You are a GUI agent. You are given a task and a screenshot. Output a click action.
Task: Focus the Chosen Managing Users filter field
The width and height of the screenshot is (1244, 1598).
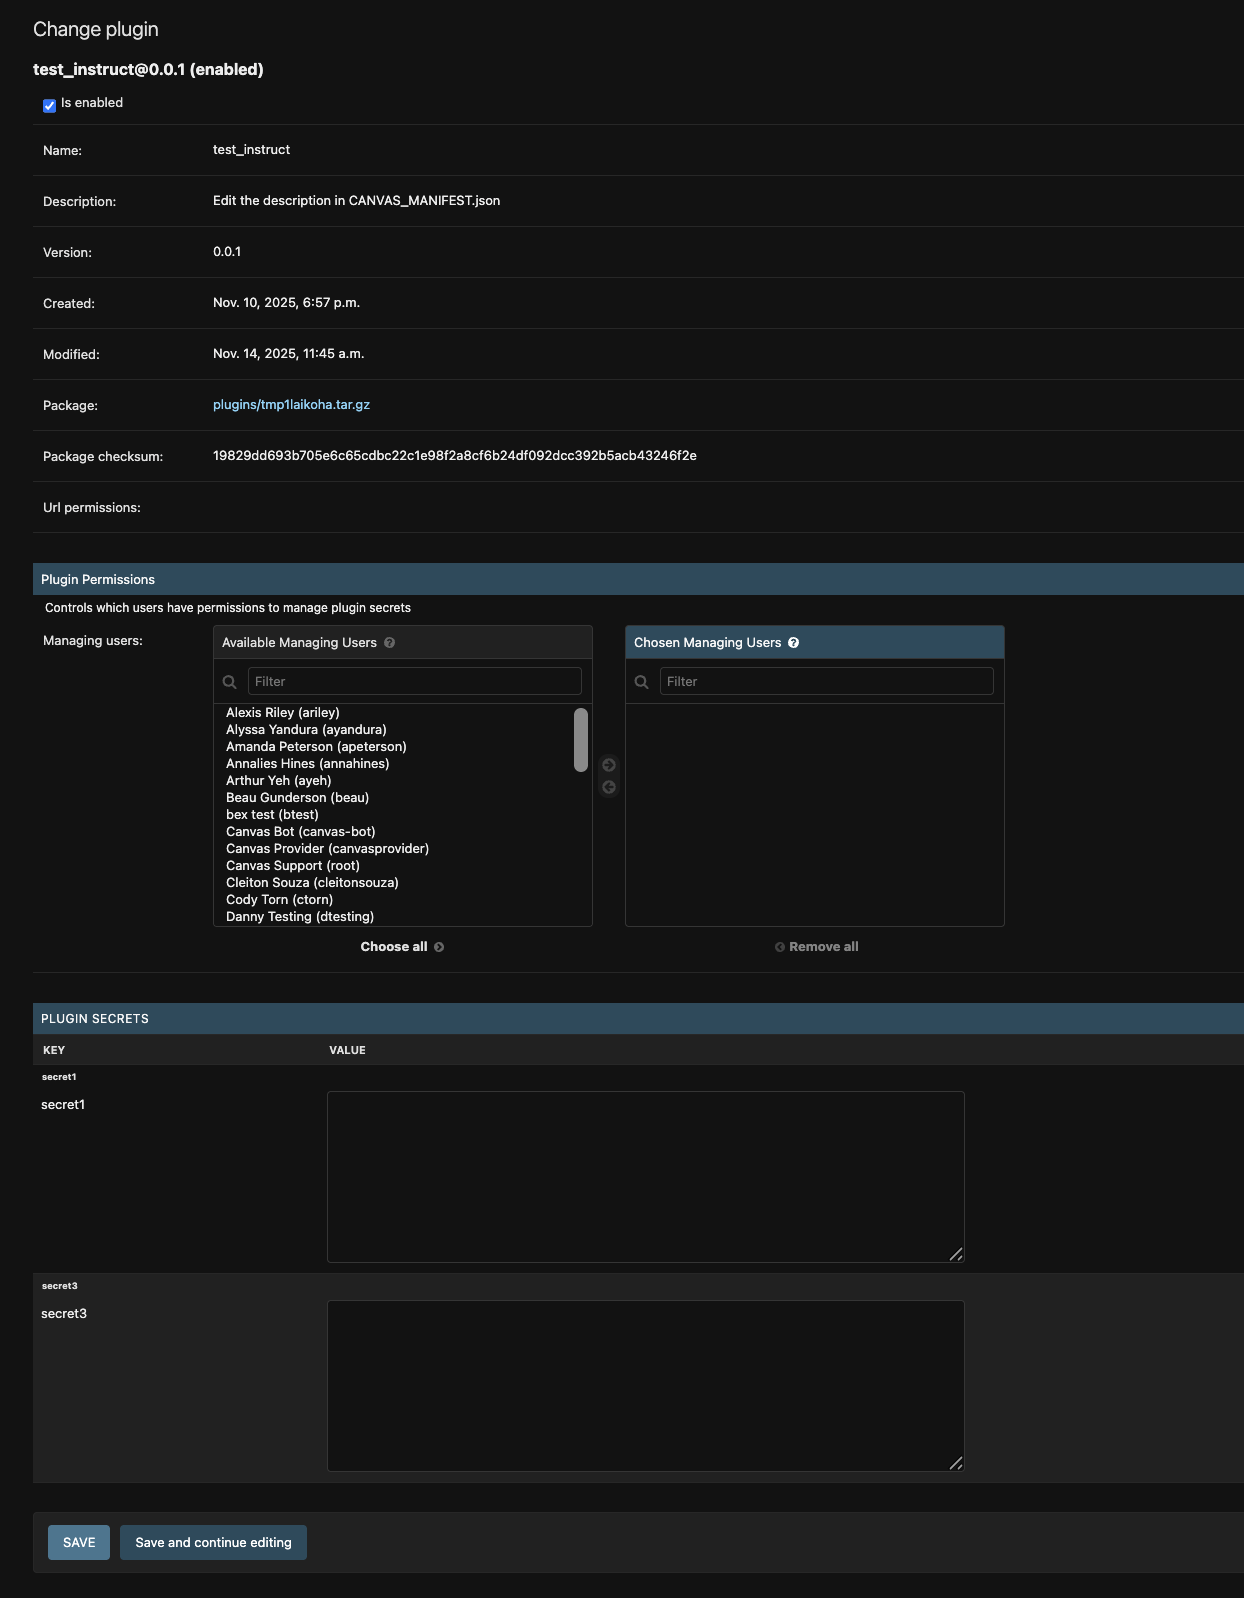pyautogui.click(x=827, y=681)
